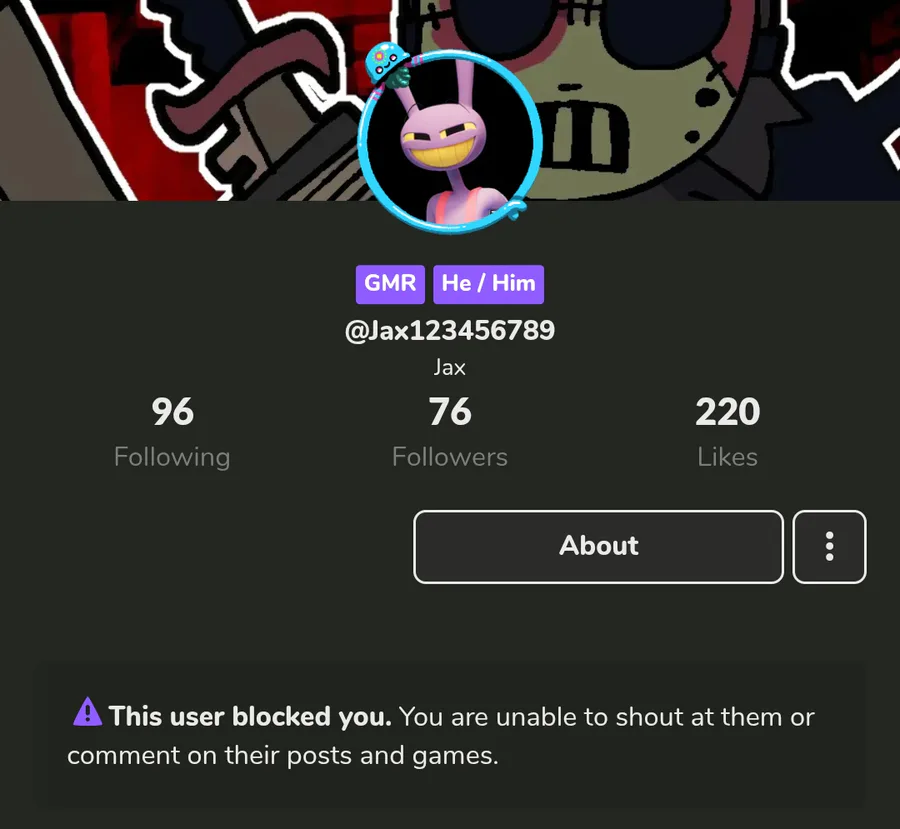Viewport: 900px width, 829px height.
Task: Open the About section button
Action: coord(598,547)
